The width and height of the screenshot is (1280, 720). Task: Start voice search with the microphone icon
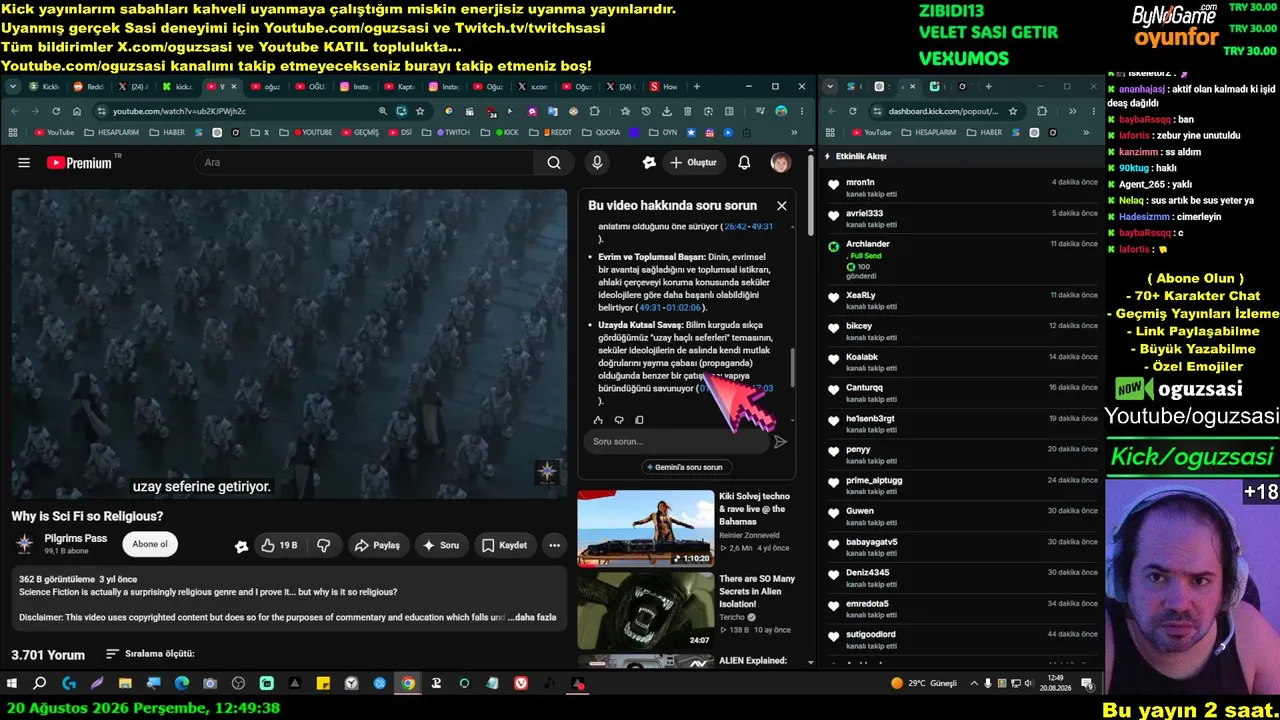(597, 163)
